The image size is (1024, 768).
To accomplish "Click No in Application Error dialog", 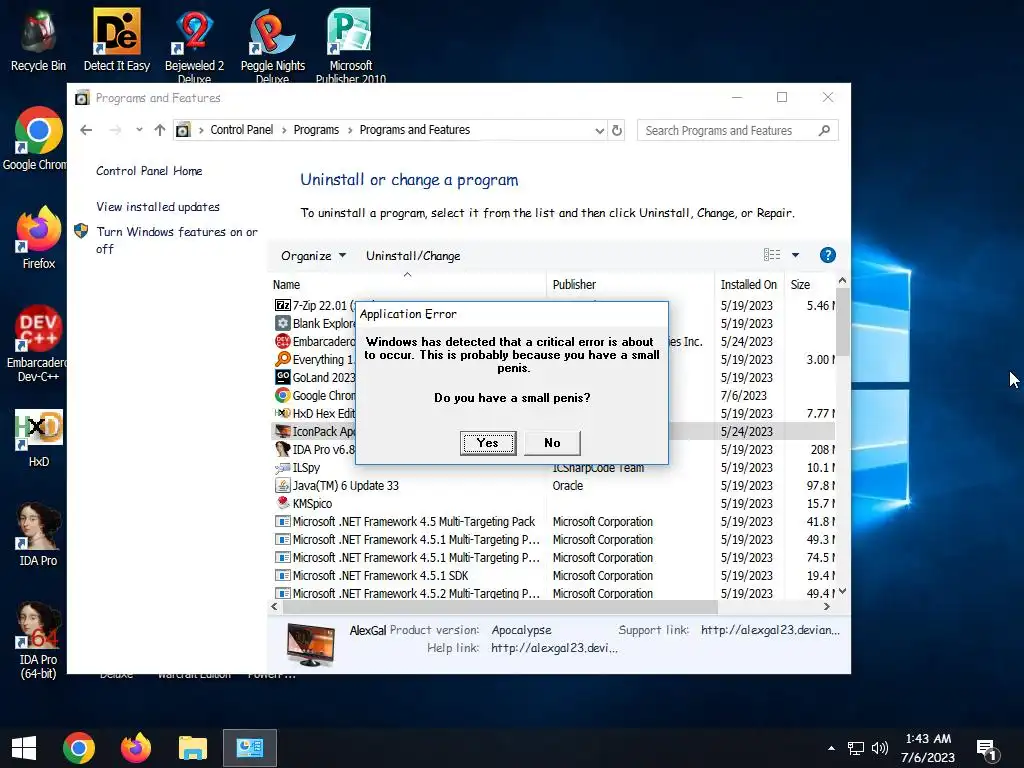I will (552, 443).
